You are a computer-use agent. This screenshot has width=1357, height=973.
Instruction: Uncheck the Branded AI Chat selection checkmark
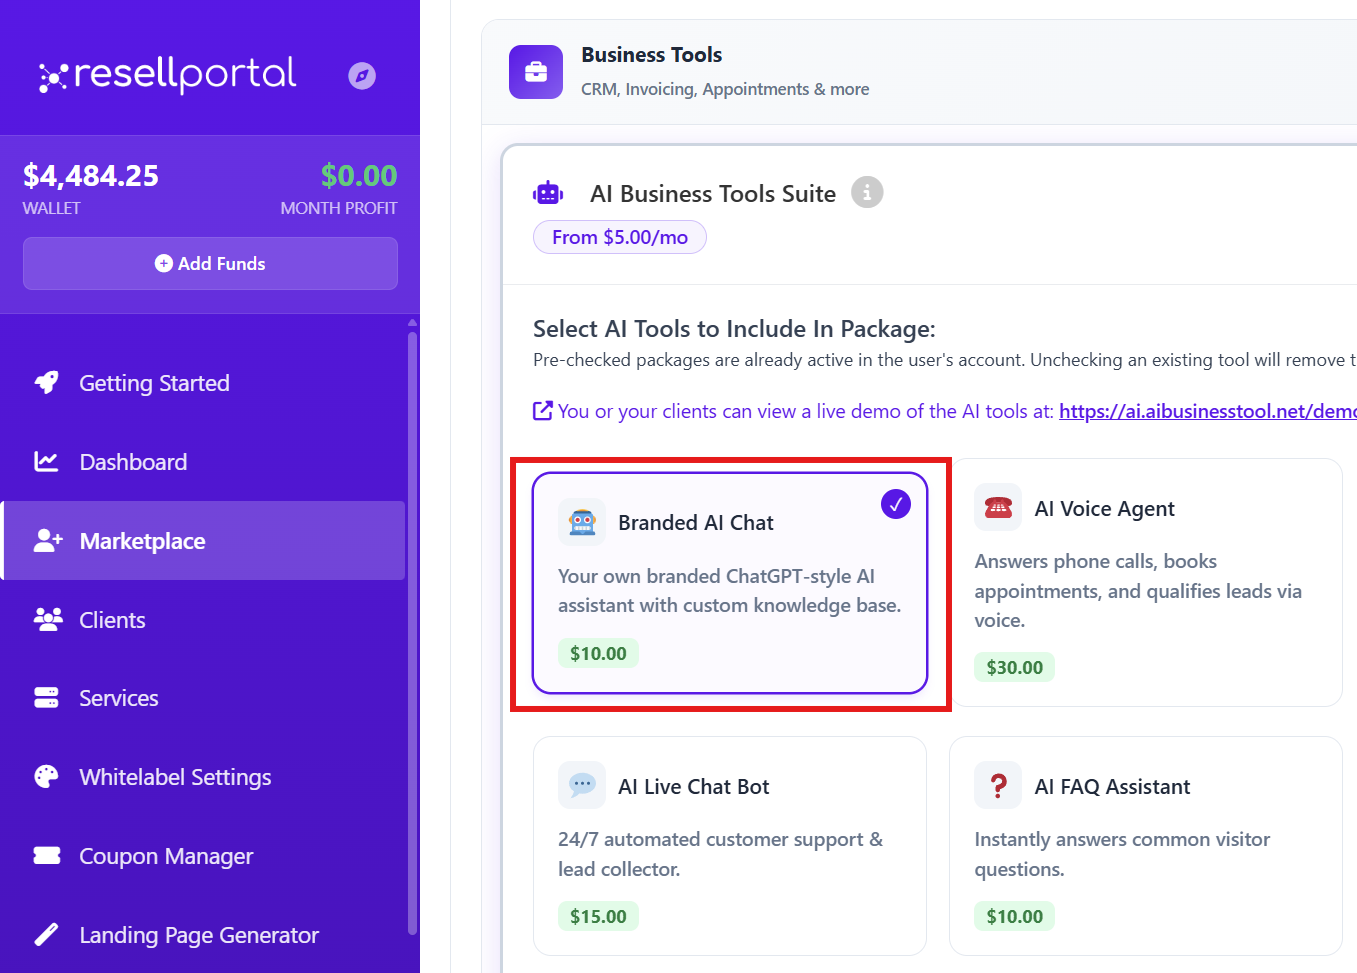pyautogui.click(x=895, y=504)
